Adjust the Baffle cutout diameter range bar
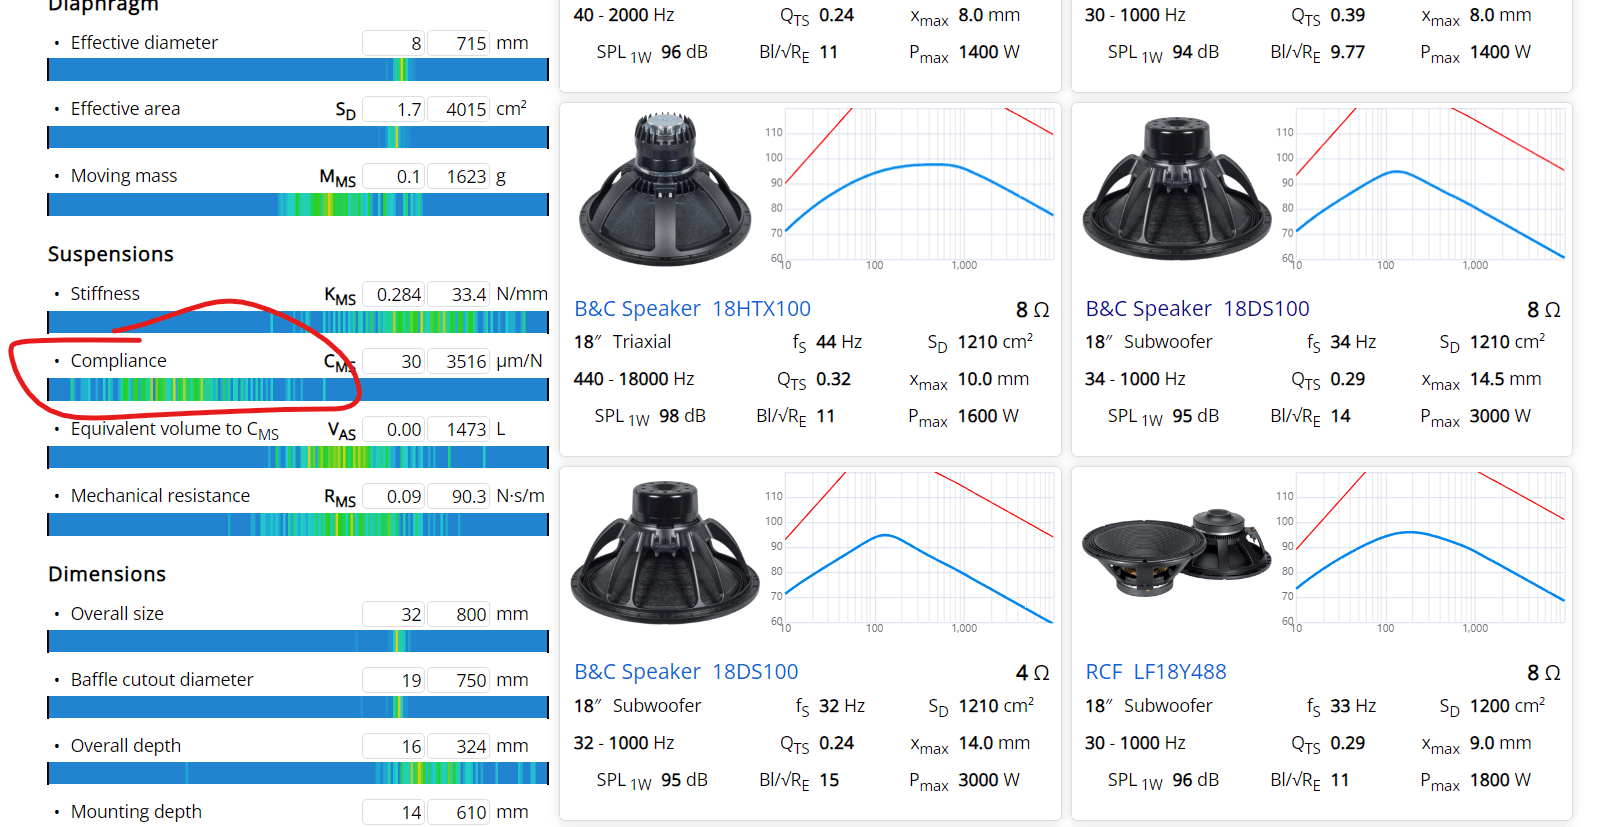This screenshot has width=1597, height=827. tap(298, 707)
